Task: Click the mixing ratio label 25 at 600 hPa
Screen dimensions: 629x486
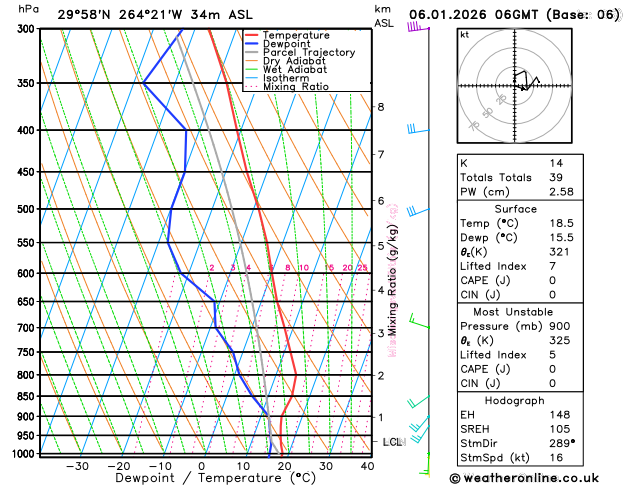Action: coord(362,267)
